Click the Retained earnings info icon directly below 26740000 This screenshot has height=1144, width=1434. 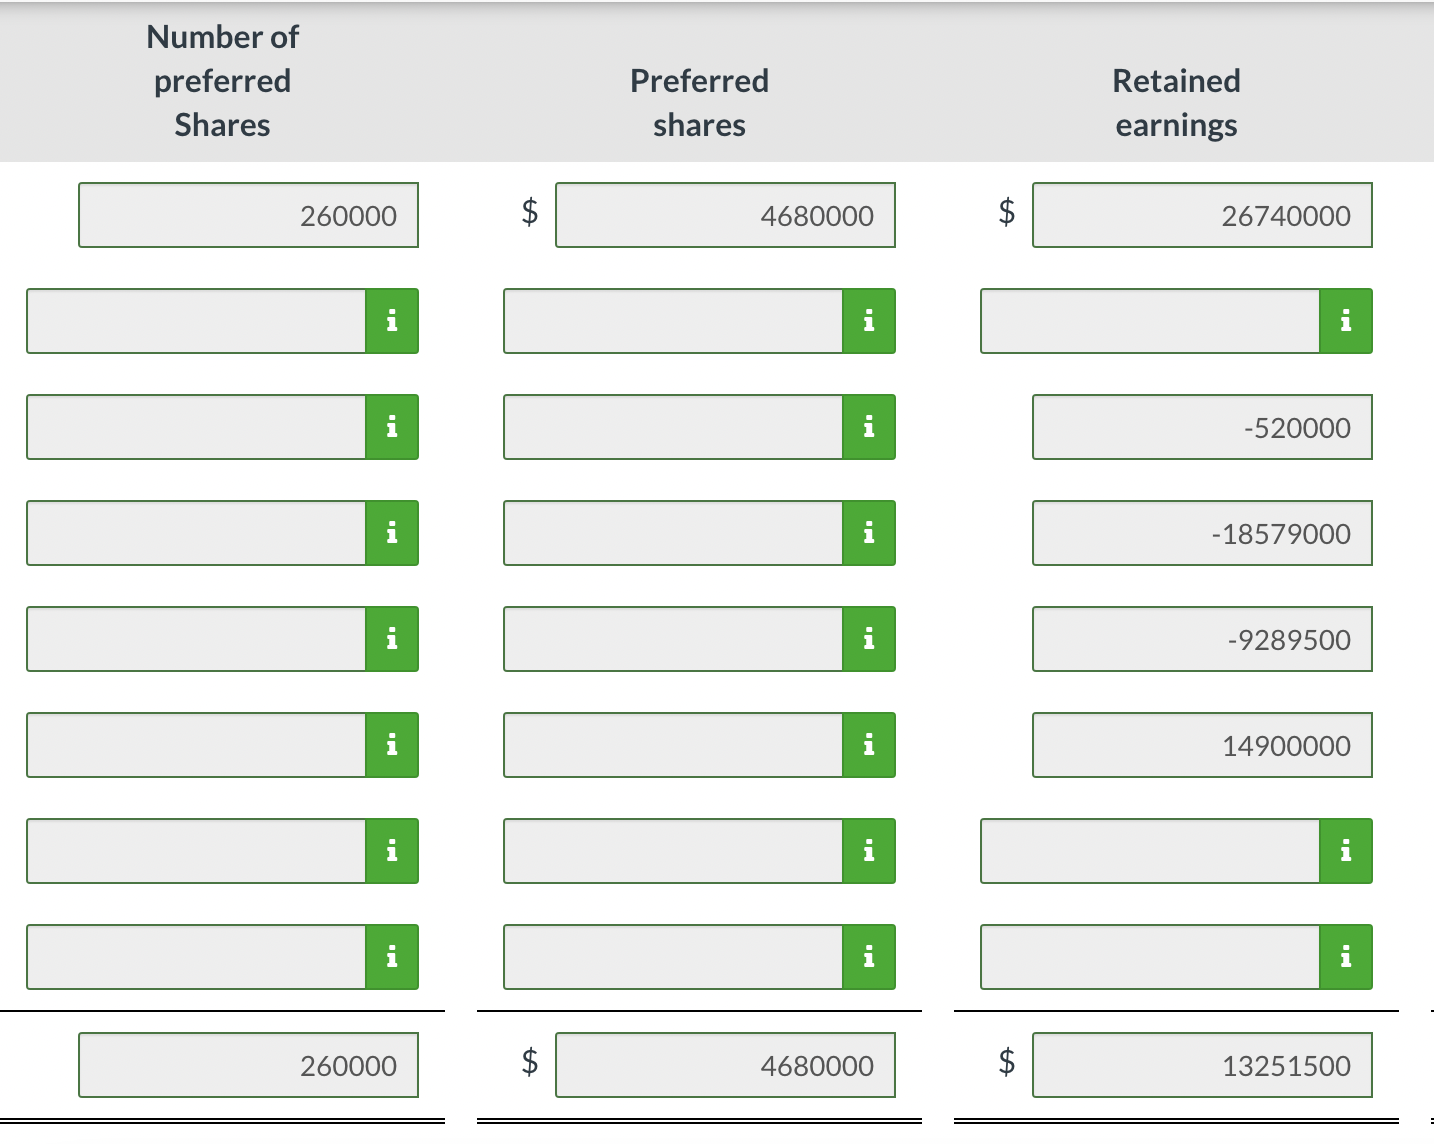1346,321
